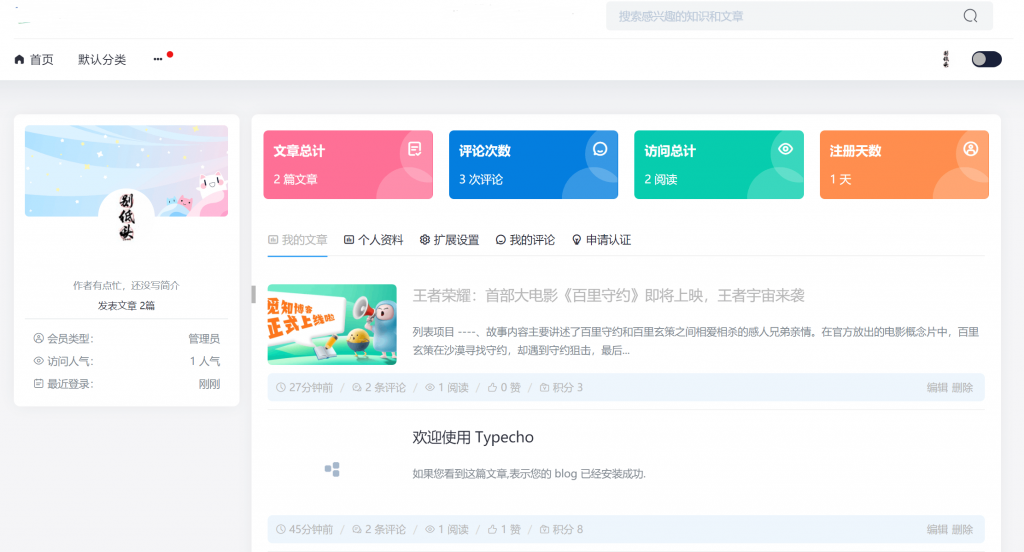This screenshot has height=552, width=1024.
Task: Click placeholder thumbnail of Typecho article
Action: coord(332,469)
